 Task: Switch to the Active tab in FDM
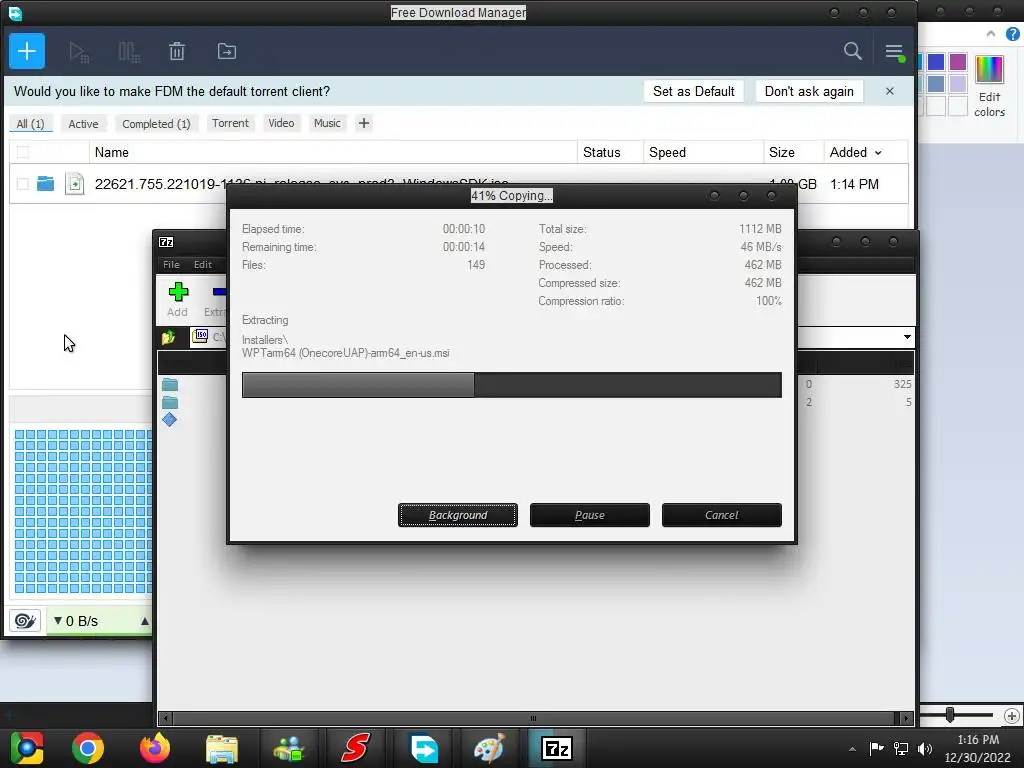(x=83, y=123)
